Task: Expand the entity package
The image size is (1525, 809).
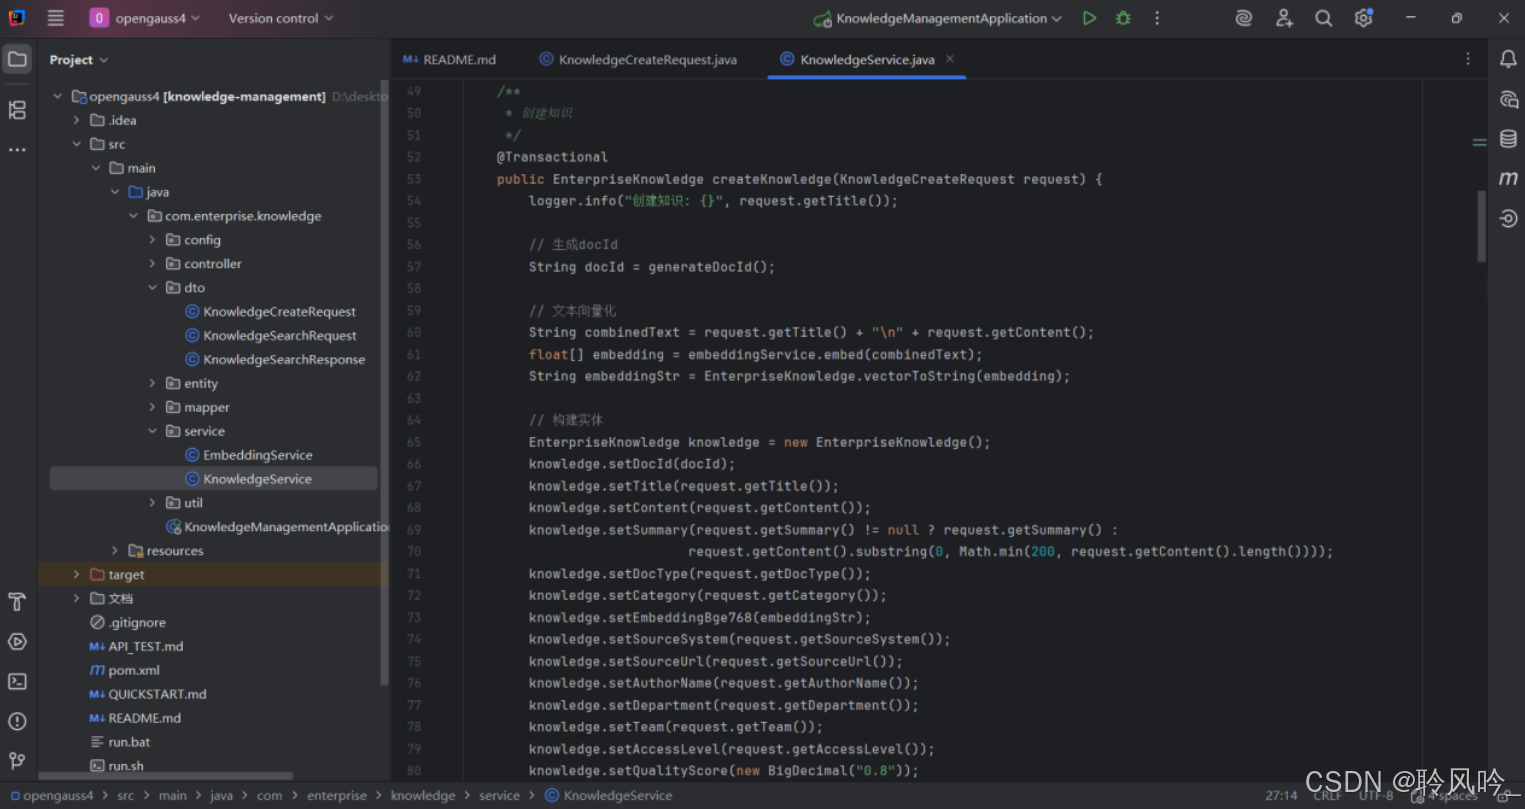Action: click(152, 383)
